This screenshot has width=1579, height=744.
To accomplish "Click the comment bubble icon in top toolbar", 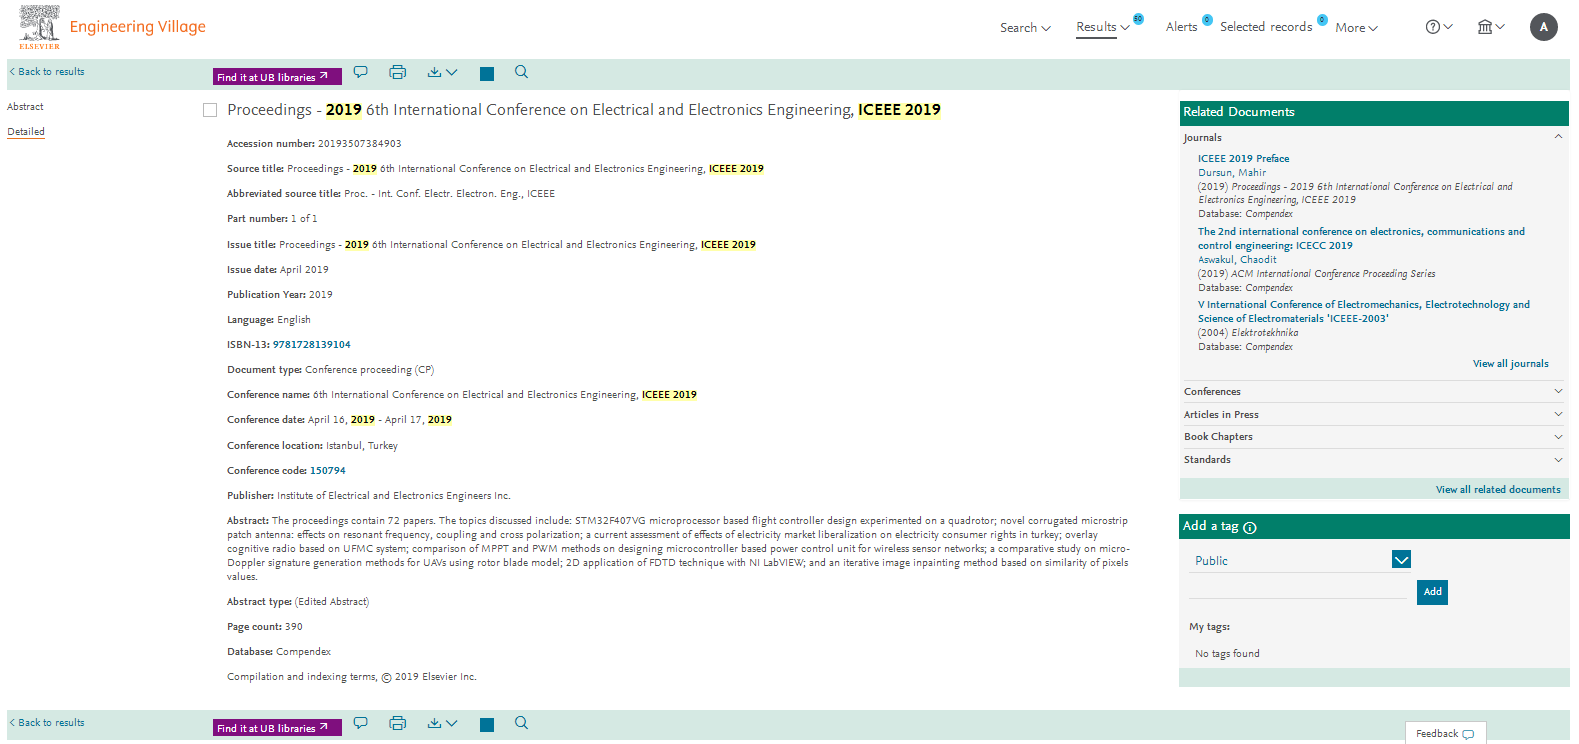I will click(x=361, y=72).
